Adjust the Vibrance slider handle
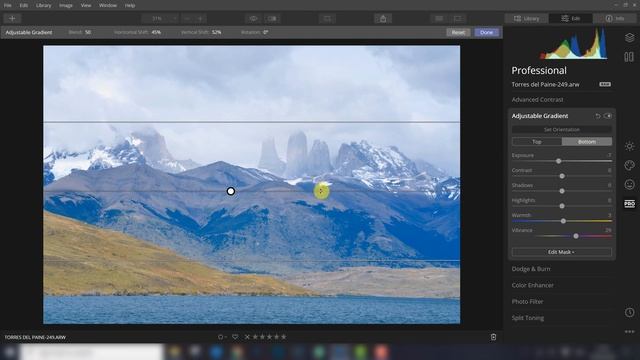The image size is (640, 360). (x=576, y=236)
